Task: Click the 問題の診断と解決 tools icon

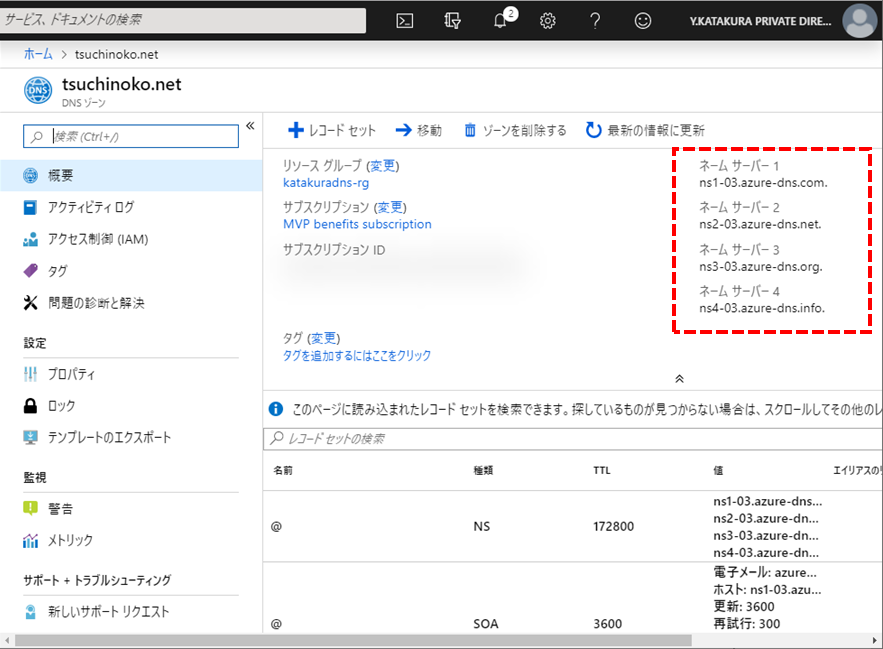Action: coord(30,303)
